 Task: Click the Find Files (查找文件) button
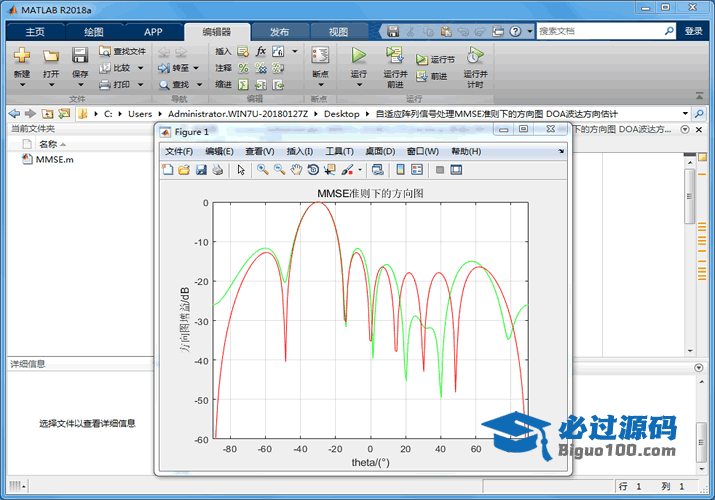click(x=123, y=51)
